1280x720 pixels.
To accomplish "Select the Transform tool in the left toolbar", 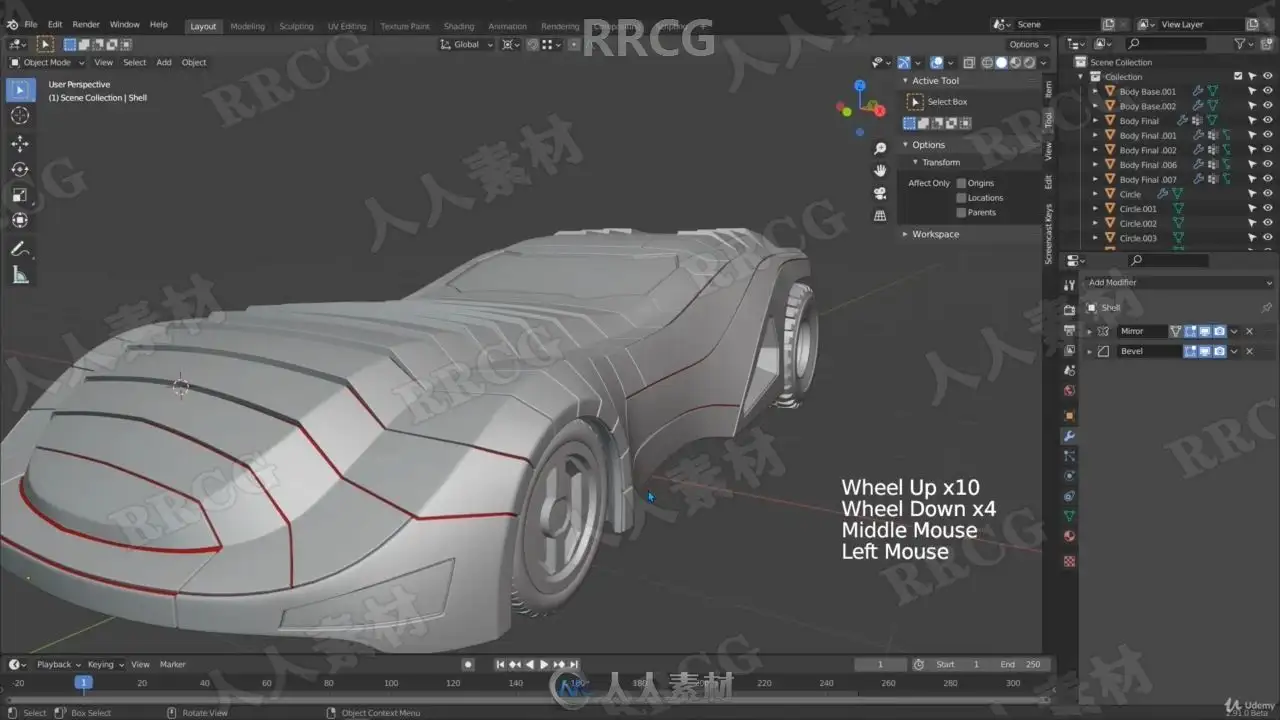I will 20,220.
